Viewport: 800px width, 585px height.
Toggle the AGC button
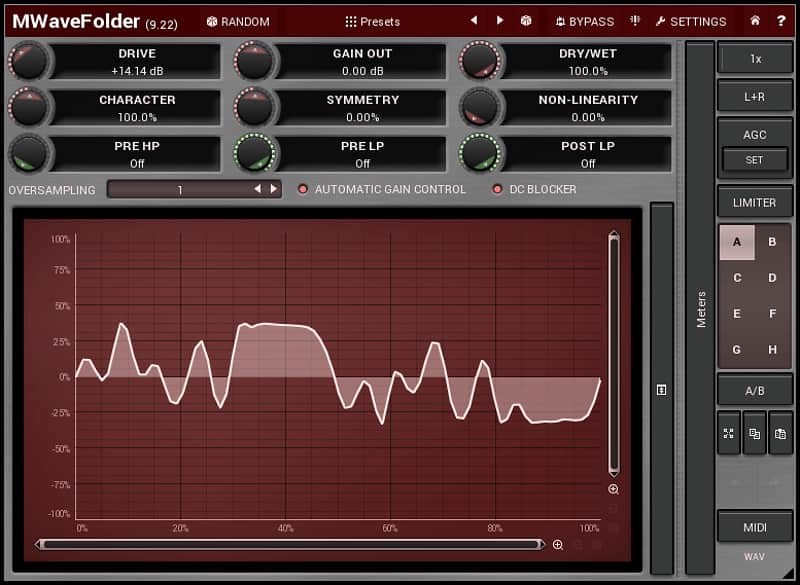pos(755,135)
